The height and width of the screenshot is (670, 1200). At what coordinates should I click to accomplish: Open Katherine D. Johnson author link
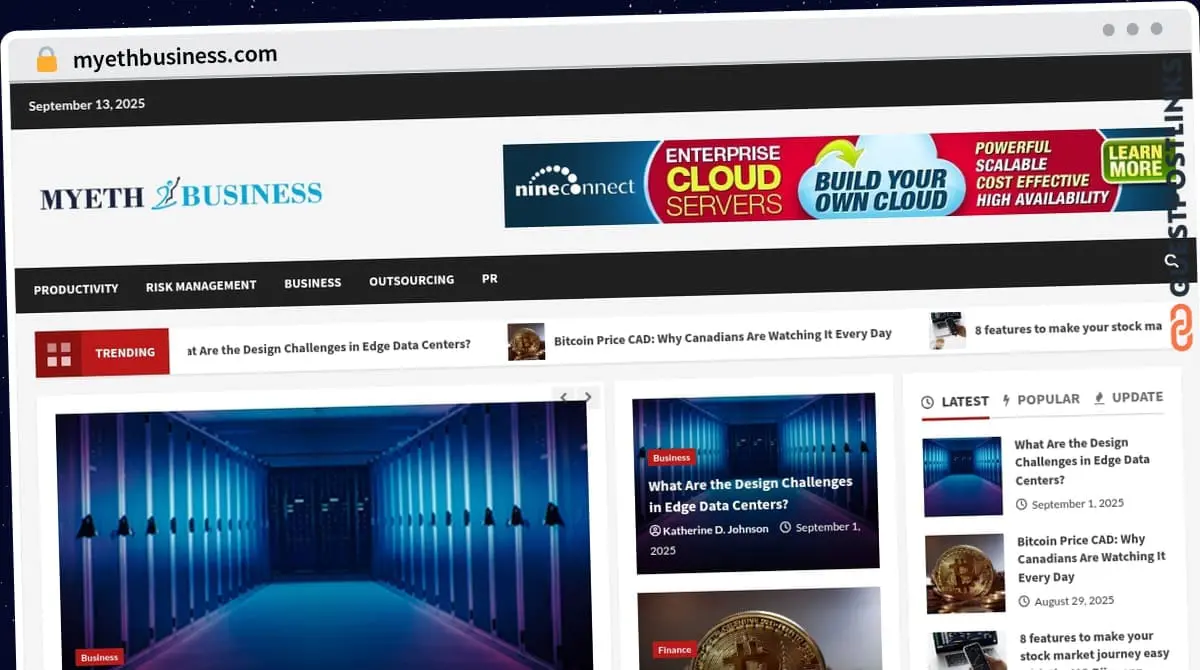click(x=709, y=529)
